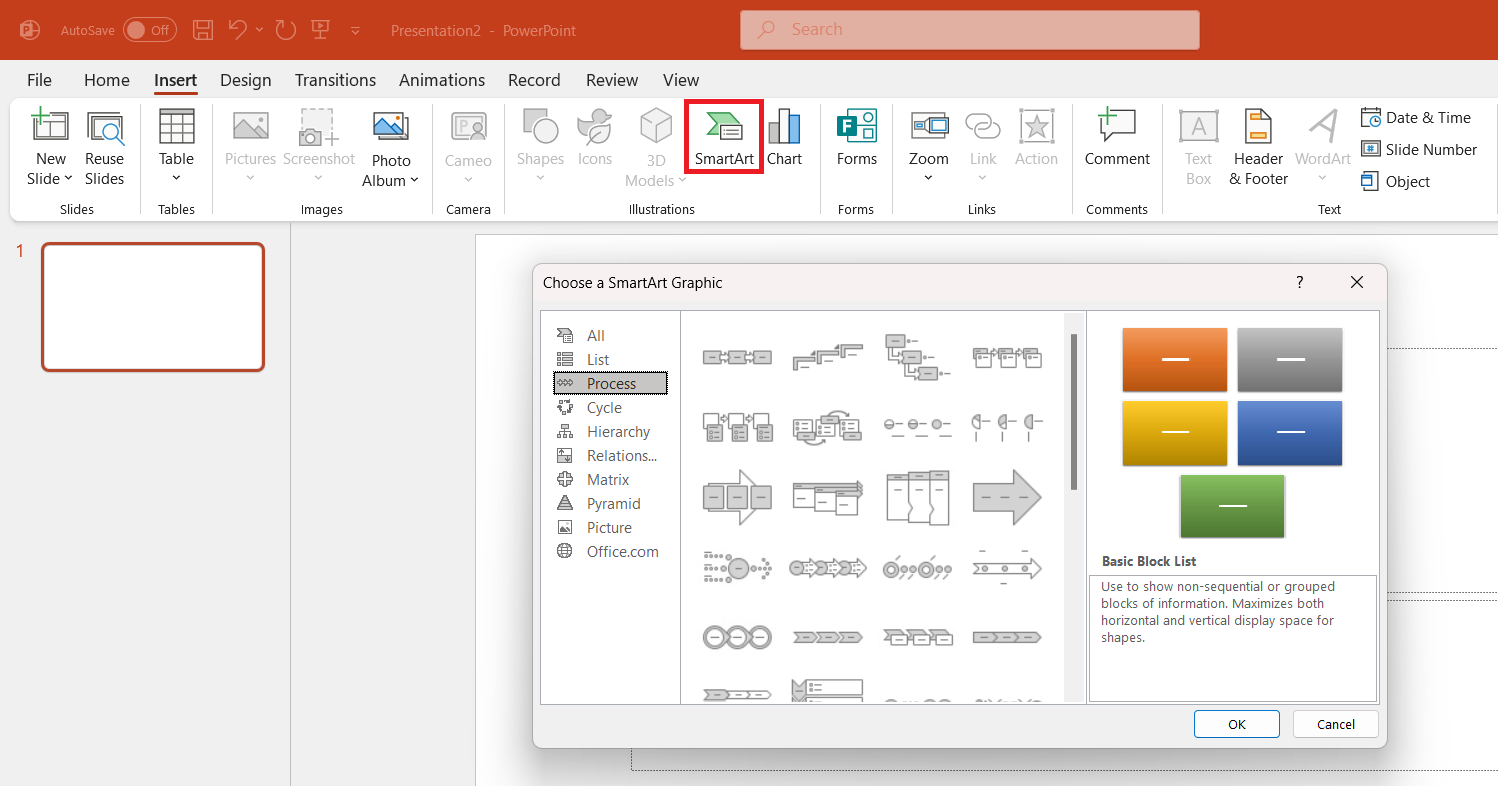The height and width of the screenshot is (786, 1498).
Task: Open the Undo history dropdown arrow
Action: (x=260, y=30)
